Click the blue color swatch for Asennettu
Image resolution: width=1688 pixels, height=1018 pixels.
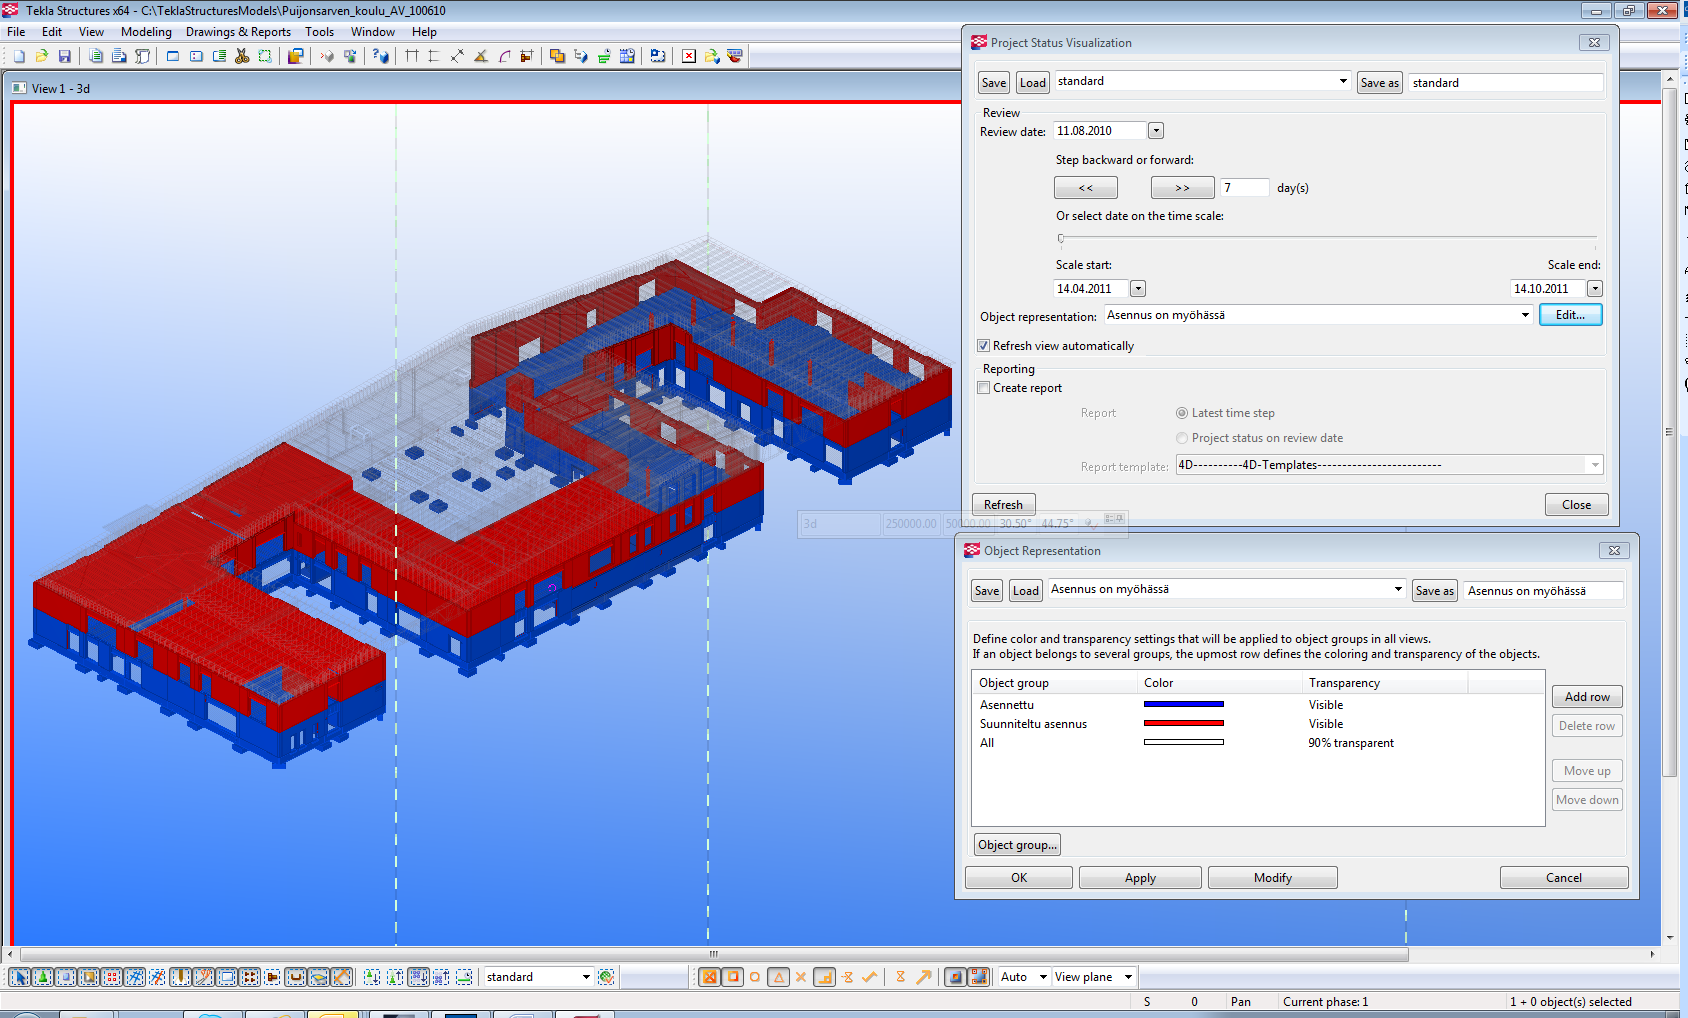point(1184,704)
